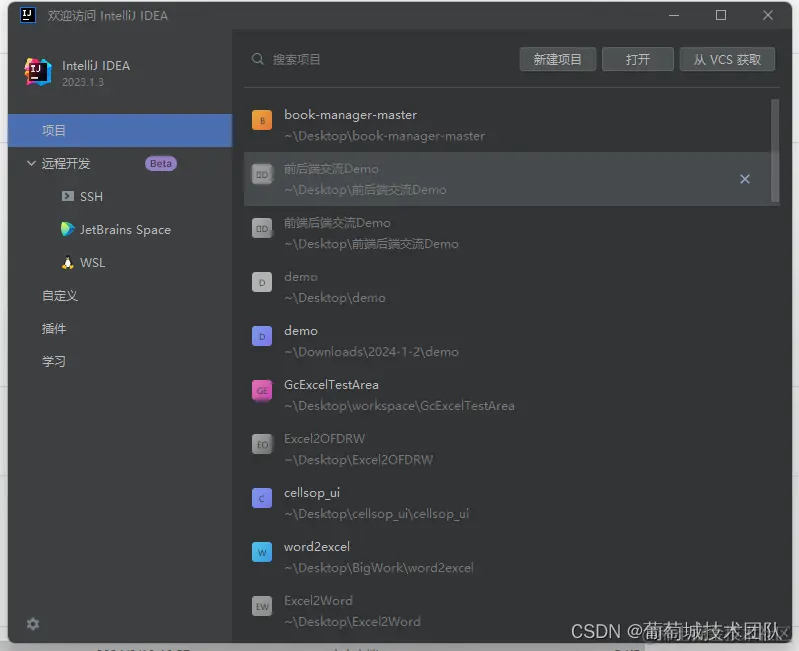Click the orange book-manager-master project icon
This screenshot has height=651, width=799.
262,121
